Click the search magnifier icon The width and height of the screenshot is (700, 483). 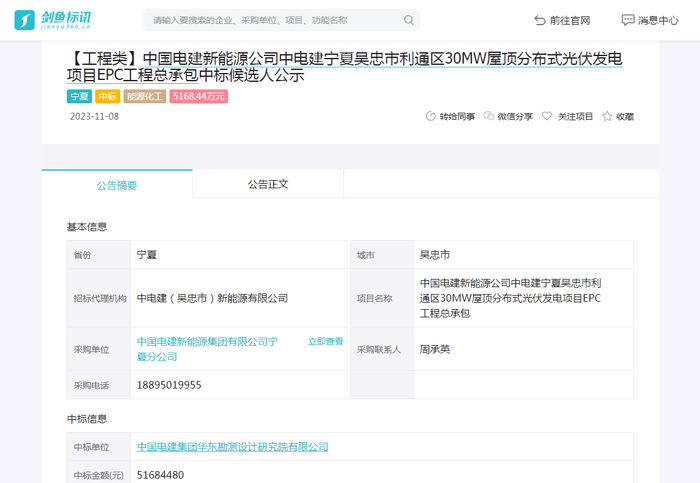[x=409, y=20]
